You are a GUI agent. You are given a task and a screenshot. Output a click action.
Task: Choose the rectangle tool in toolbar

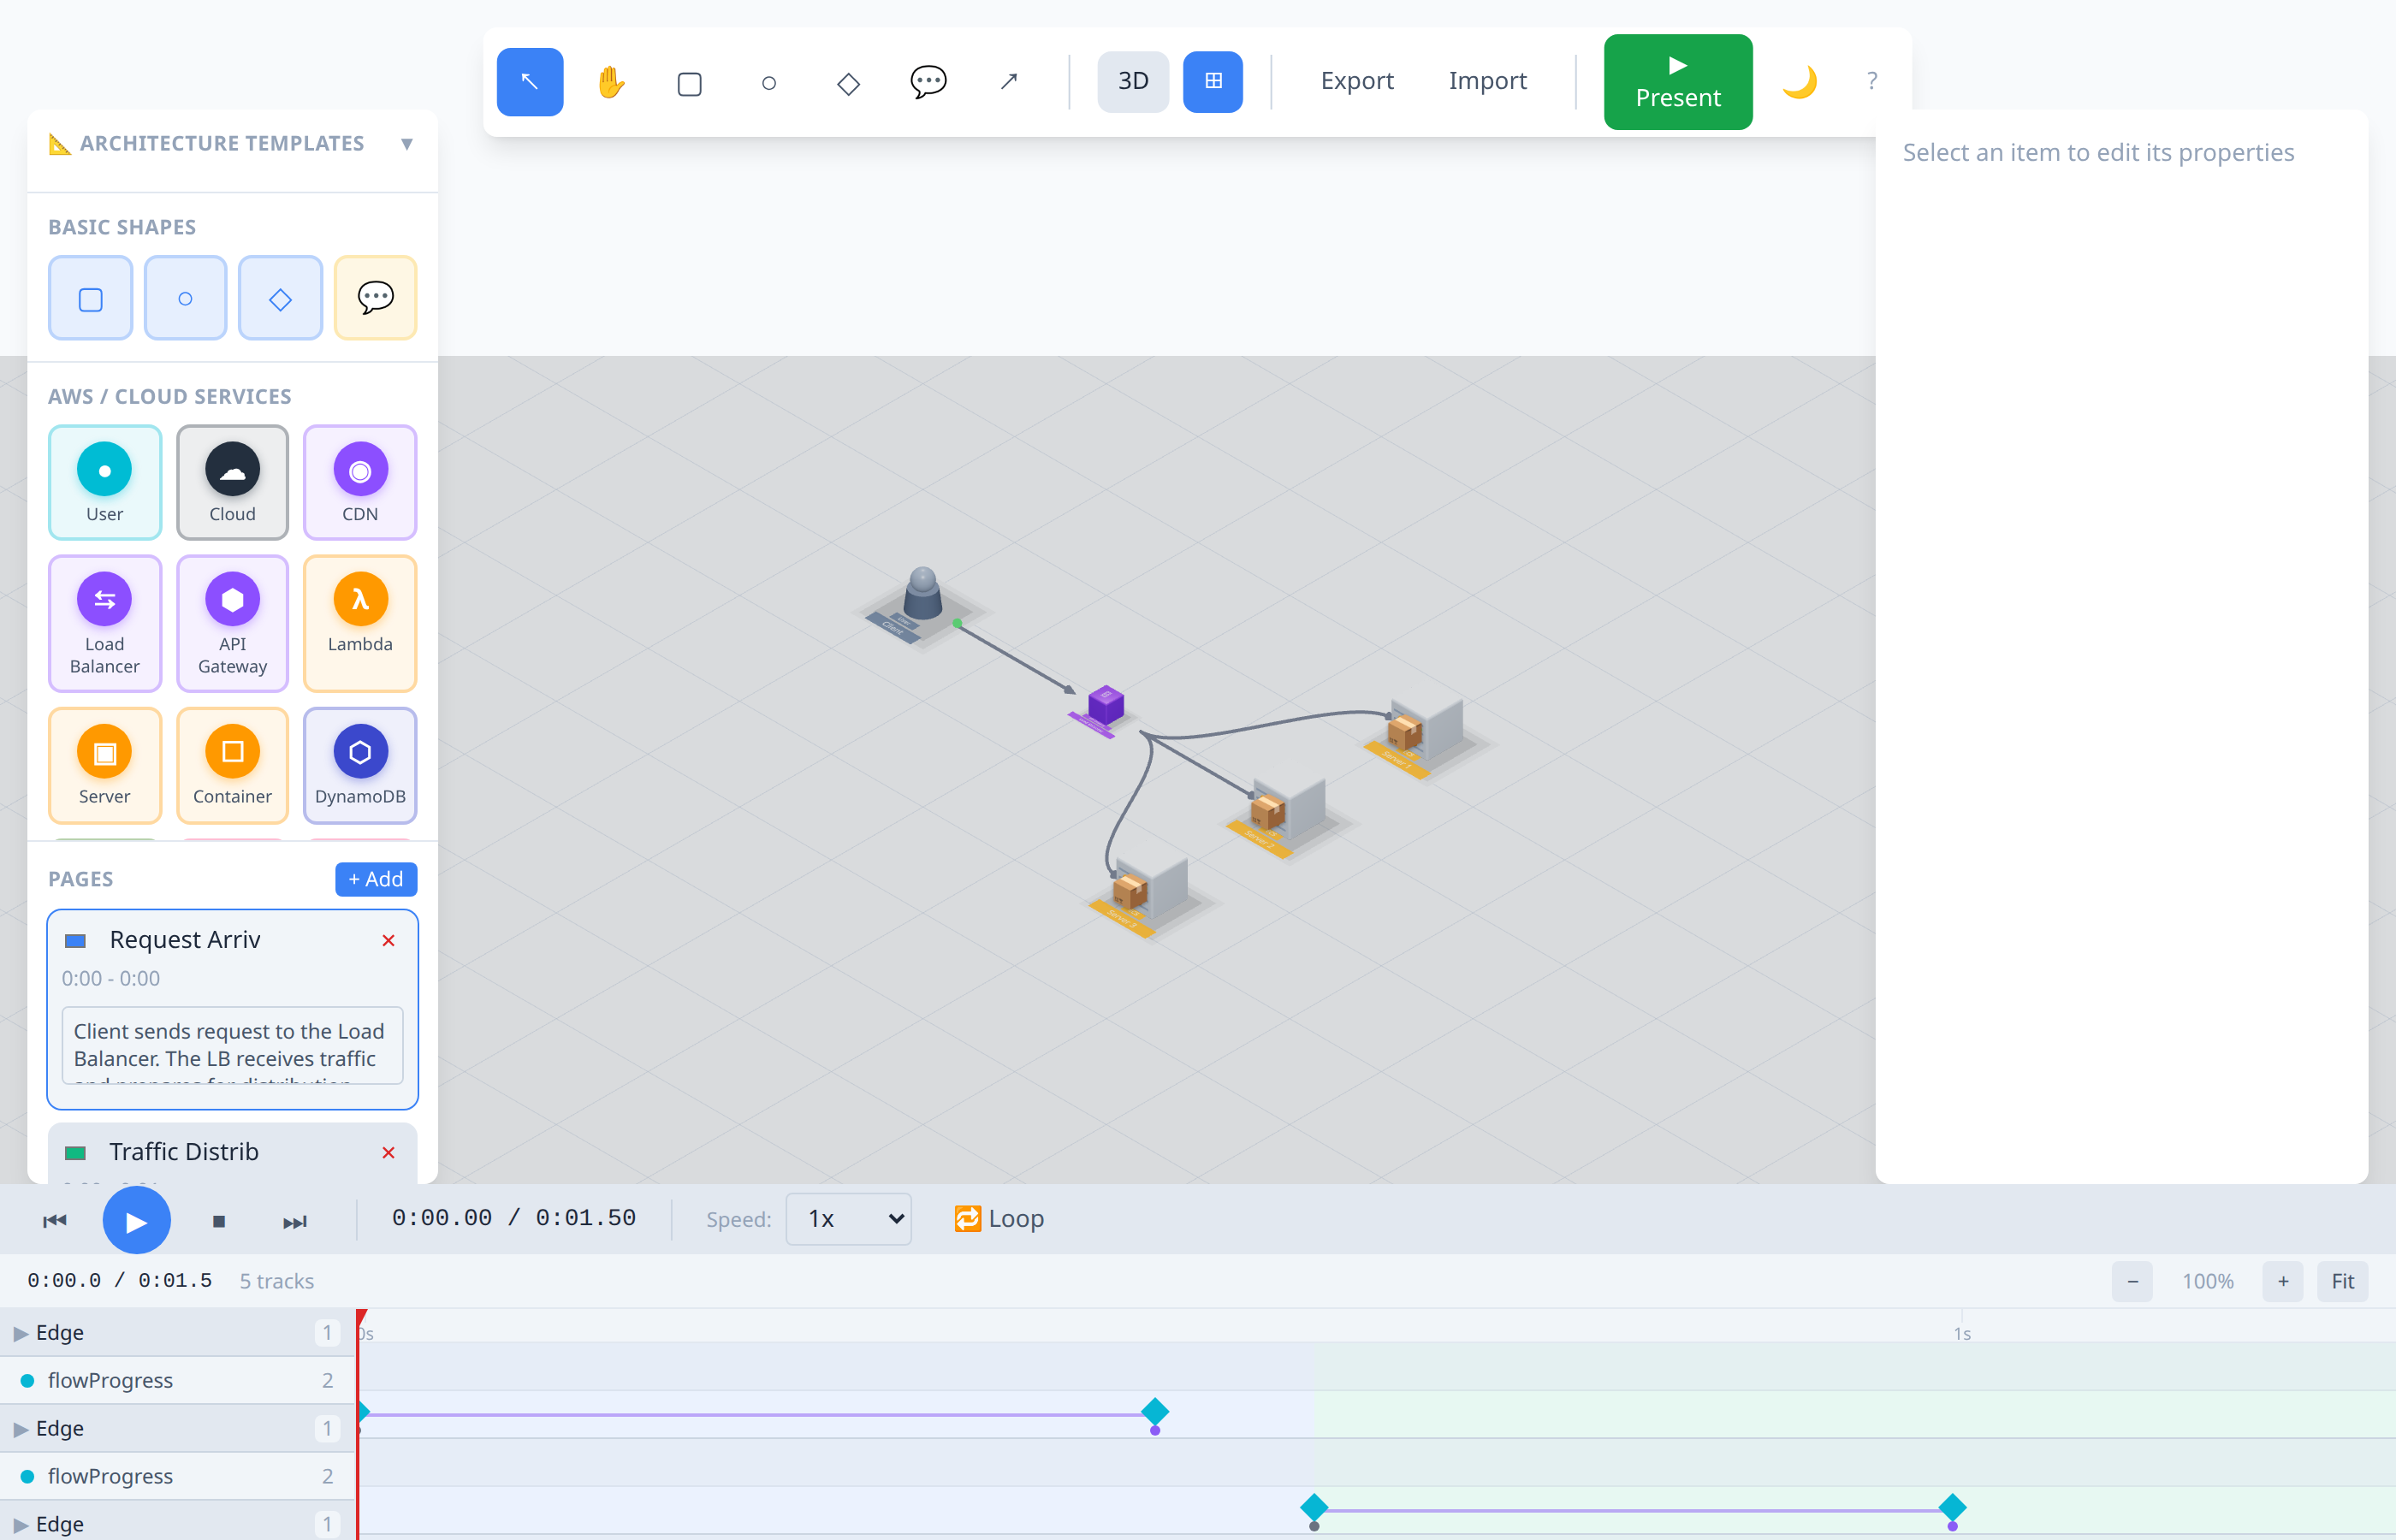(689, 81)
